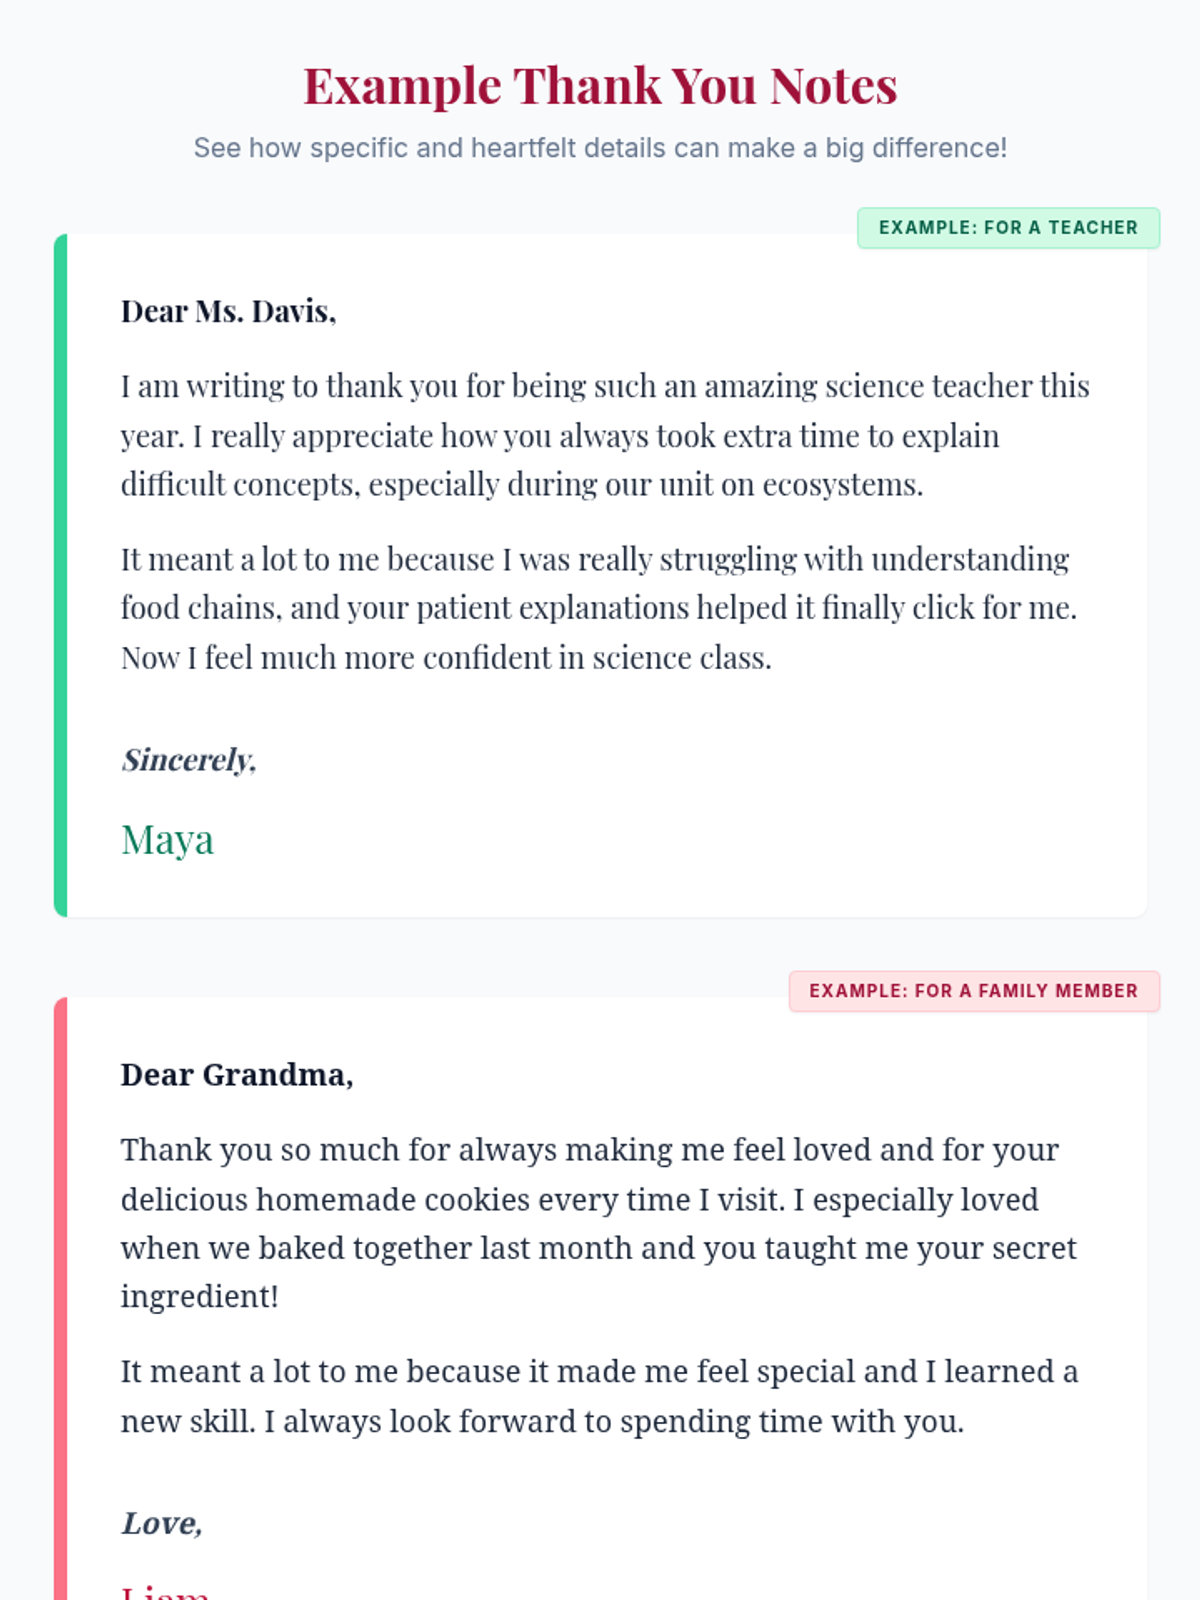Click the paragraph about homemade cookies
This screenshot has width=1200, height=1600.
tap(600, 1223)
